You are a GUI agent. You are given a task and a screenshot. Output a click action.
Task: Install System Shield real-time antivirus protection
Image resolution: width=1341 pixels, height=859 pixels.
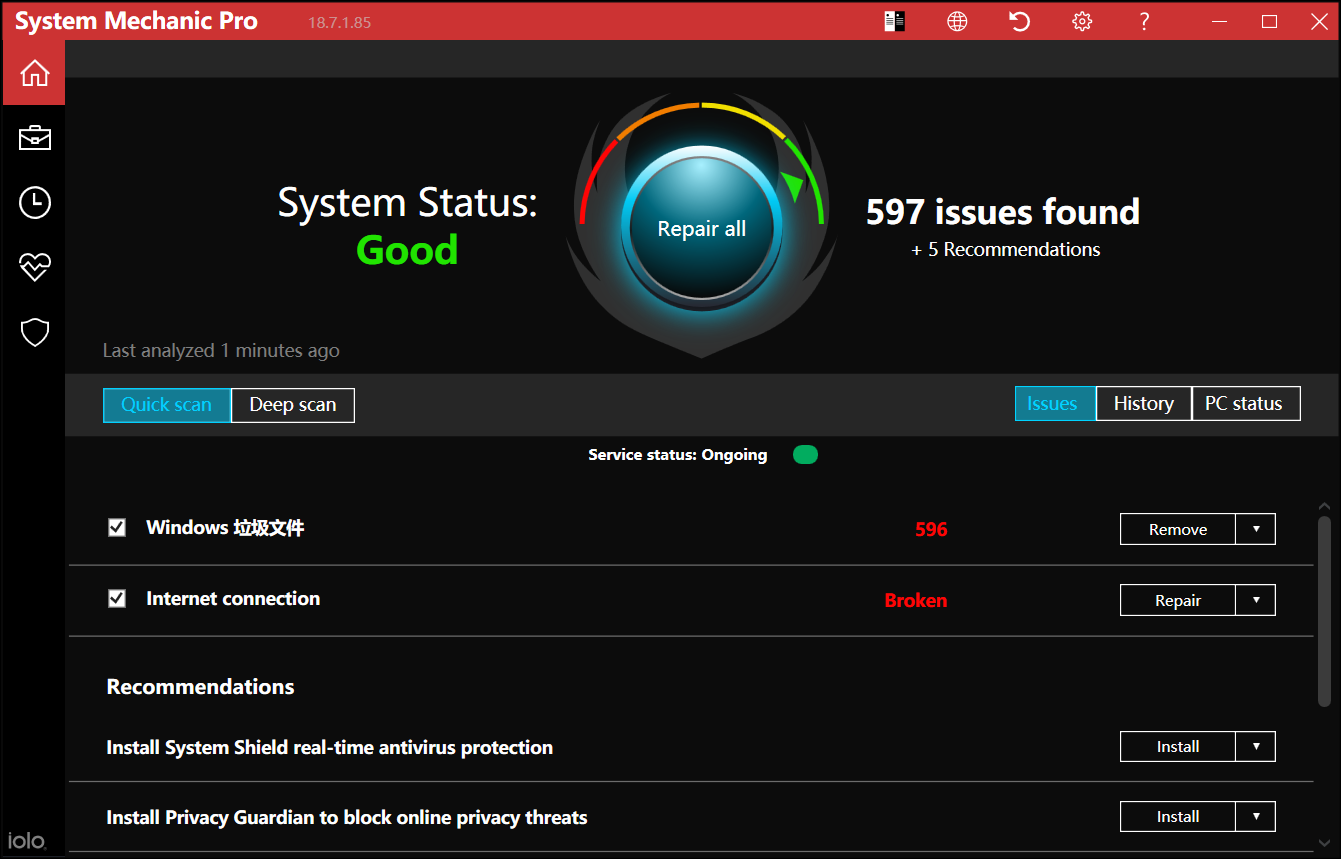(x=1178, y=746)
